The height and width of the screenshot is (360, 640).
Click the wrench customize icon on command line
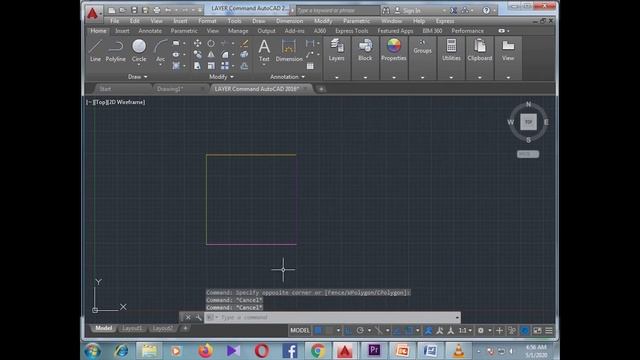tap(198, 317)
